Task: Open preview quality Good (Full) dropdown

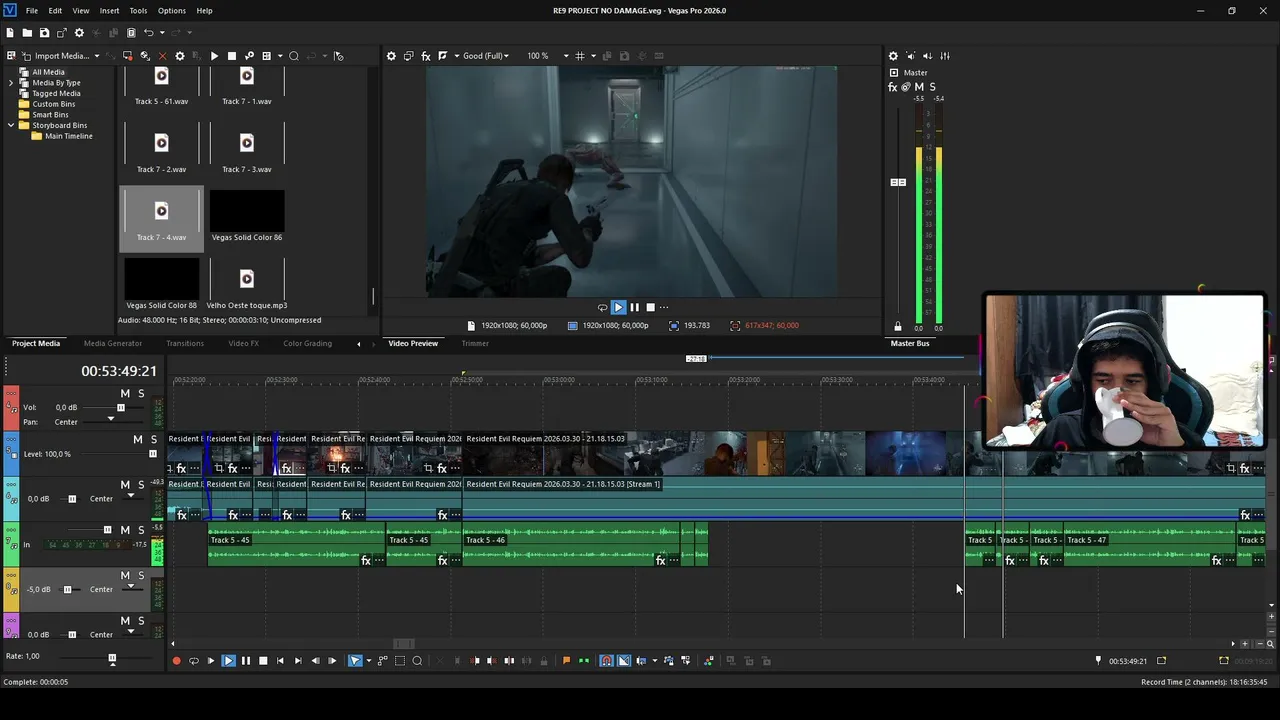Action: [486, 56]
